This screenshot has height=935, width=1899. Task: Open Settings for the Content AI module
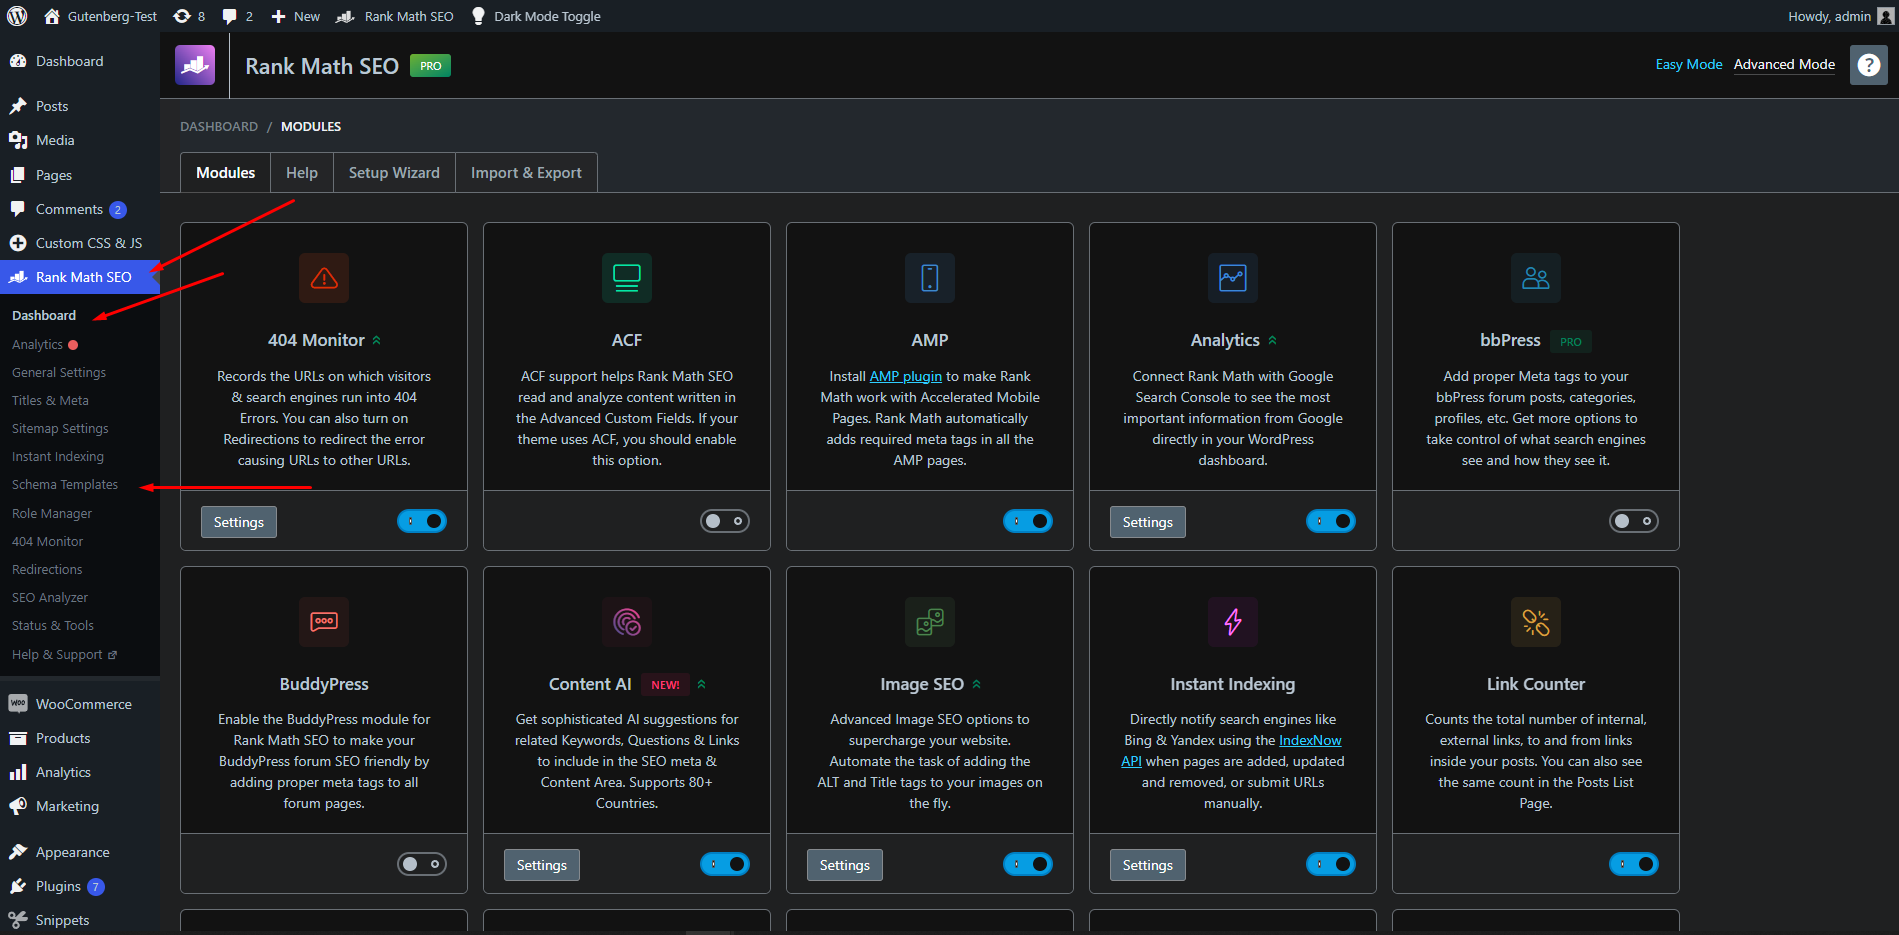click(542, 865)
